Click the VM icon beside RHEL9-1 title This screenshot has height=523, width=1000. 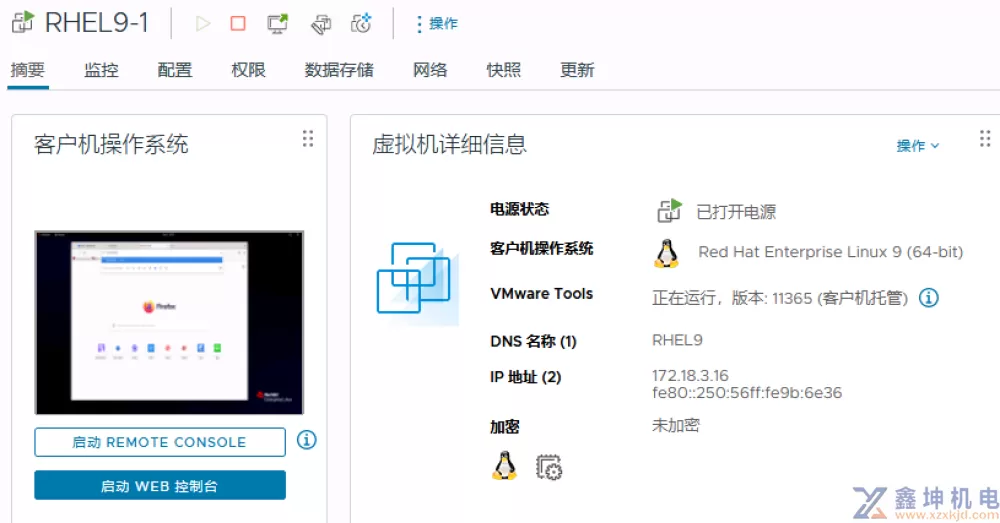tap(23, 22)
